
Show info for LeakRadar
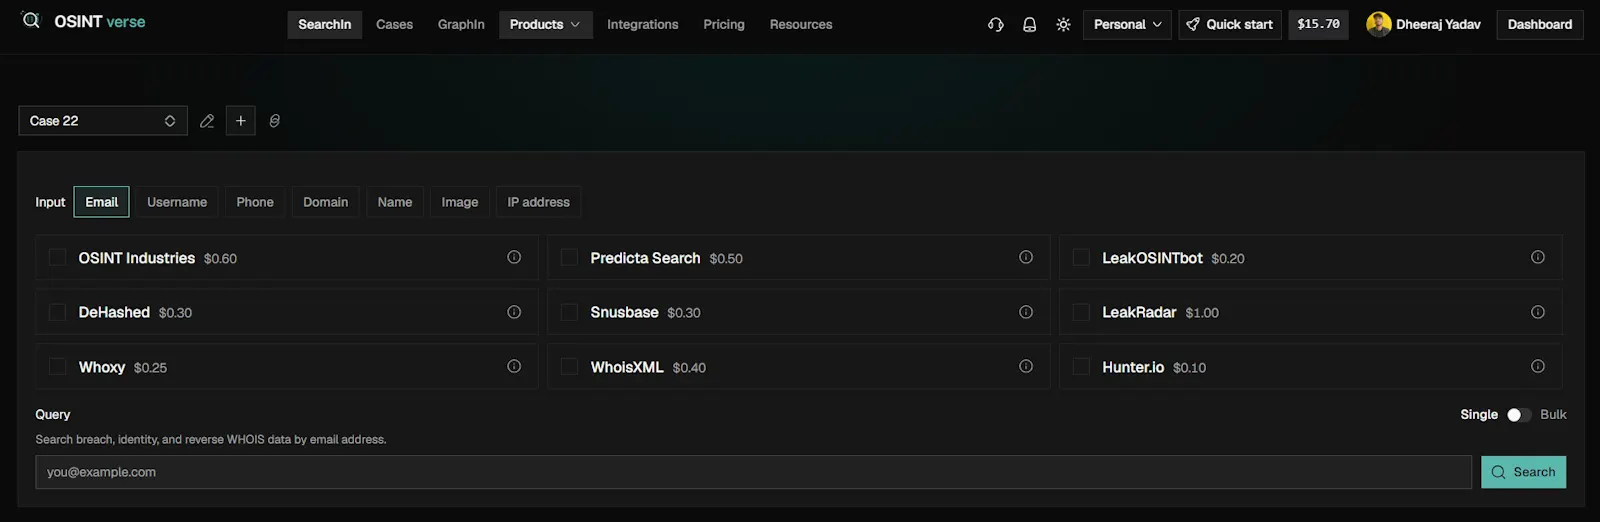(1538, 312)
